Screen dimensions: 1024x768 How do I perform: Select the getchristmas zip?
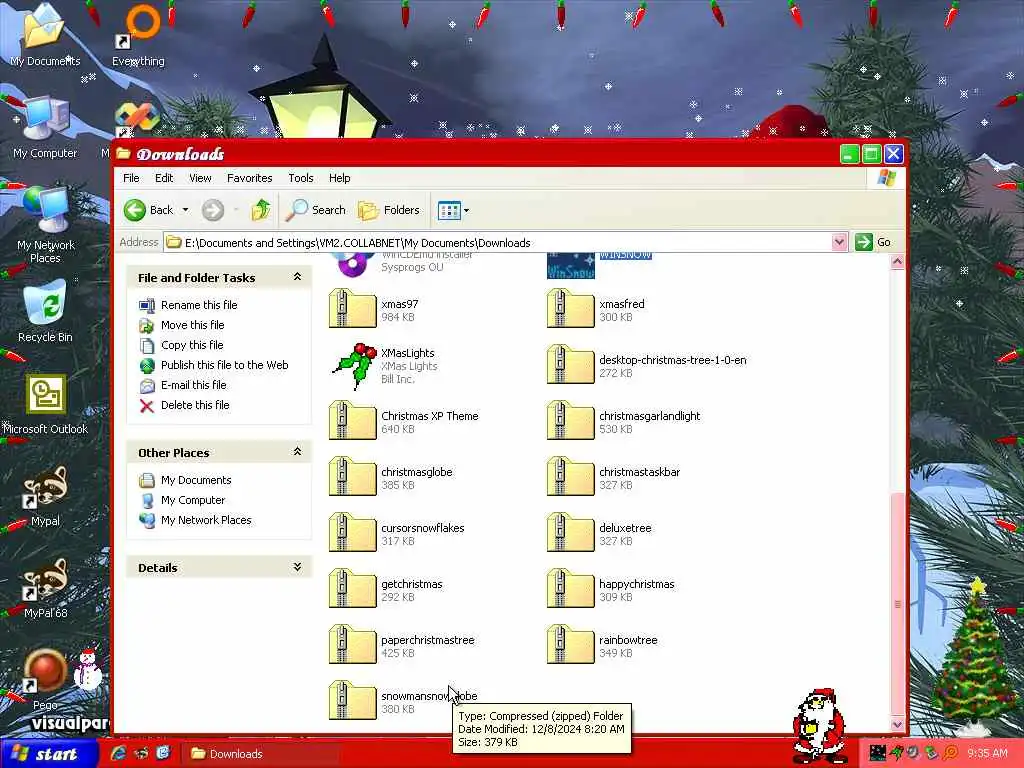click(353, 589)
